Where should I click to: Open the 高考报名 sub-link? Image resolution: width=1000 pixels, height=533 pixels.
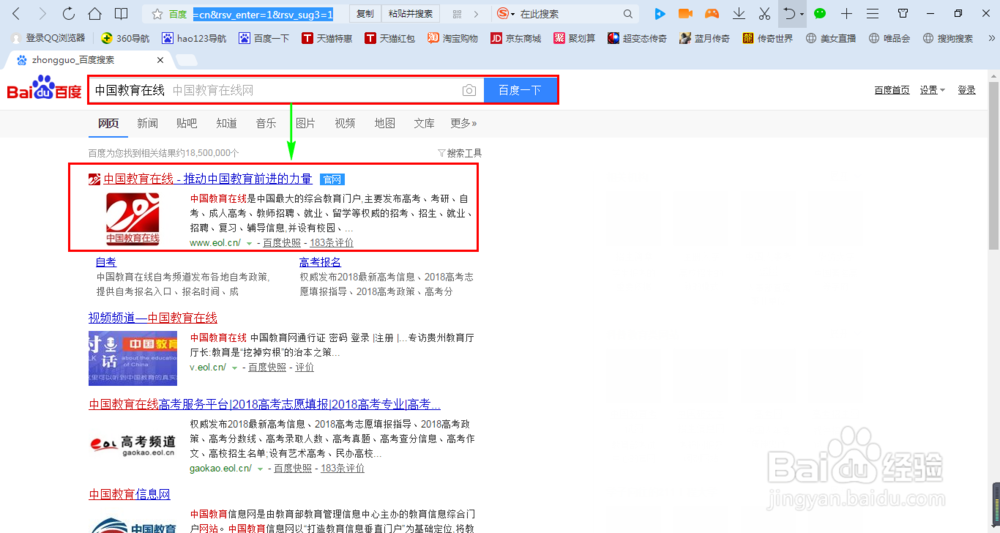(320, 262)
